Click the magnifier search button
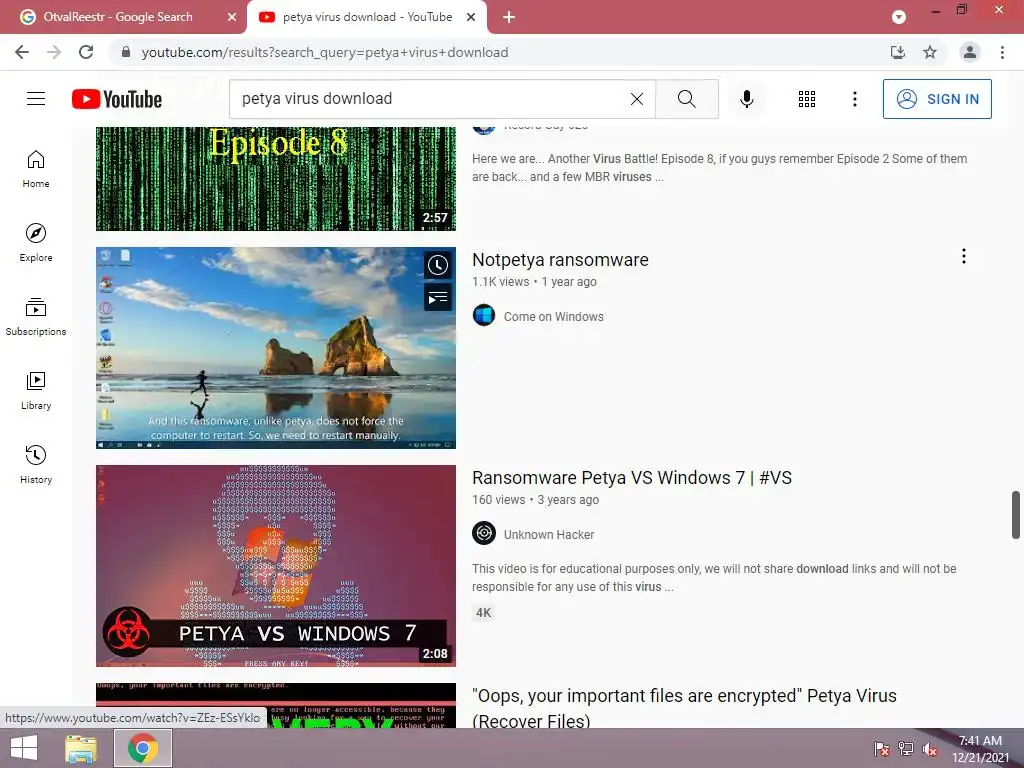 click(x=686, y=99)
